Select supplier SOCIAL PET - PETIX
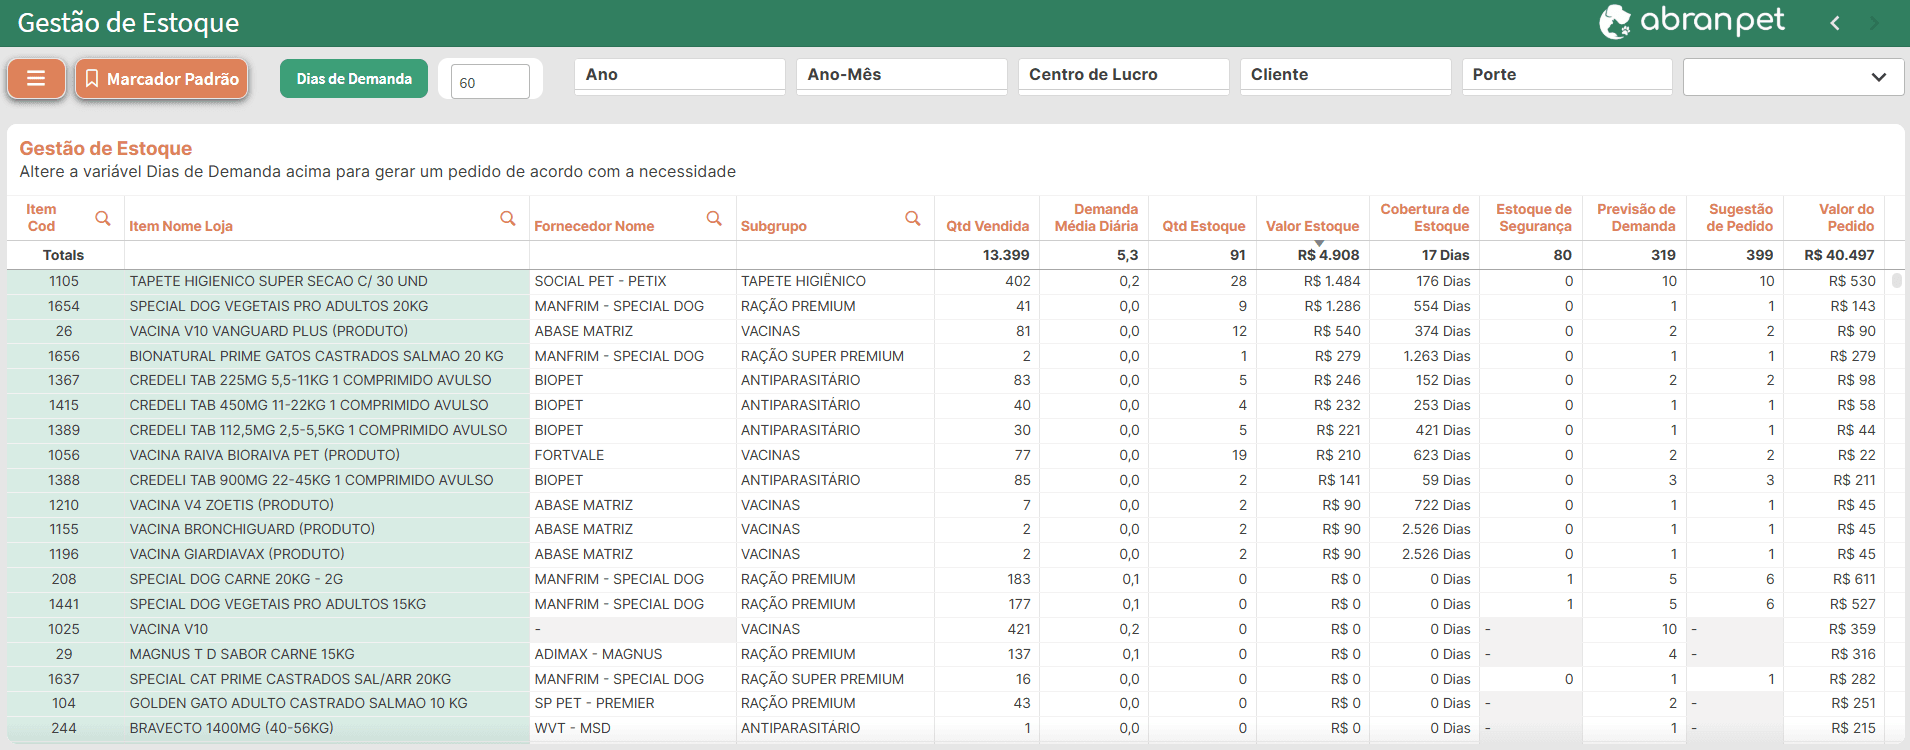The height and width of the screenshot is (750, 1910). 601,281
